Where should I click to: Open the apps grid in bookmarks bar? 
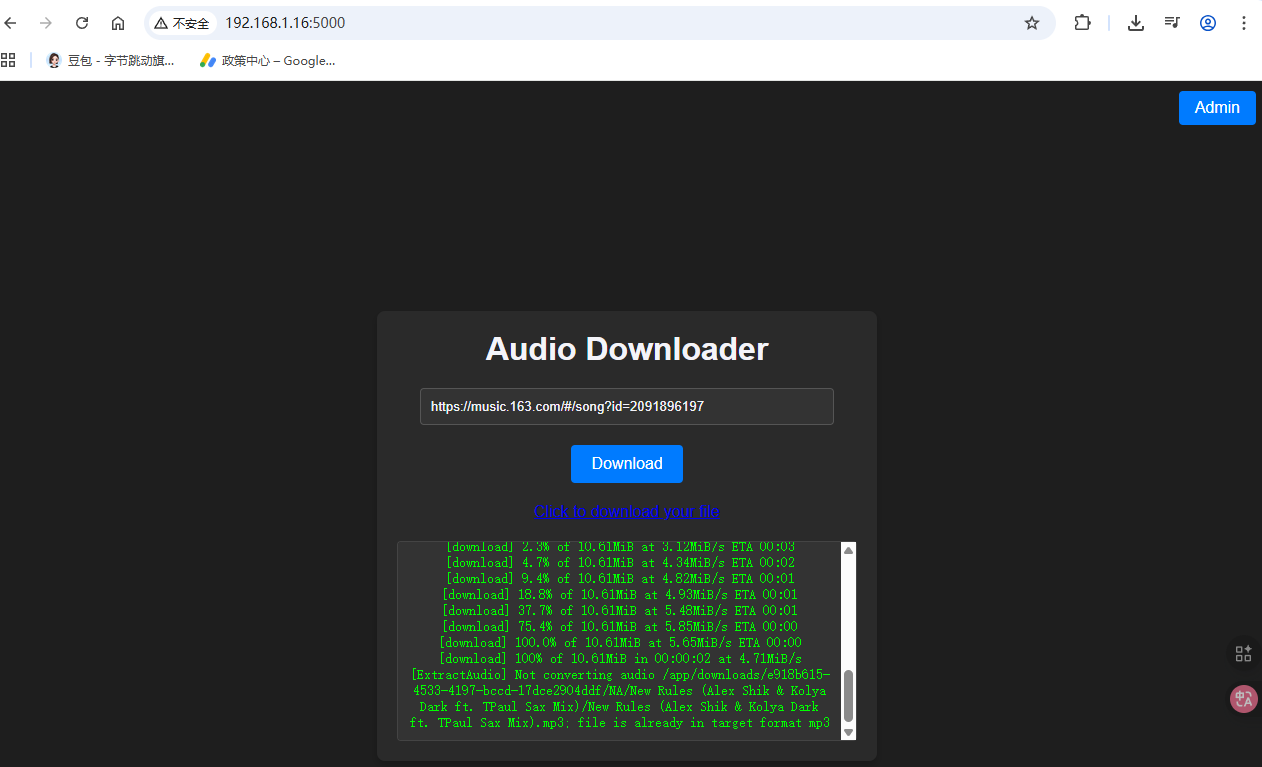pos(9,60)
